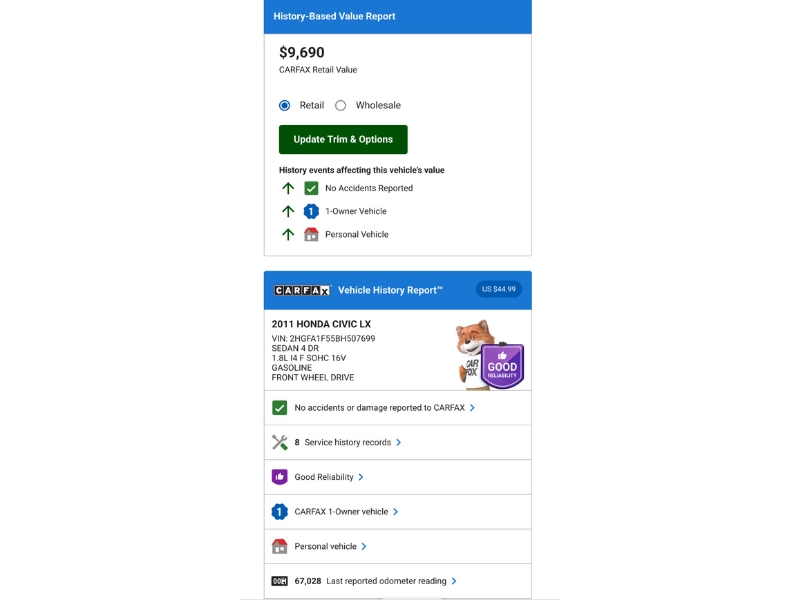Click the wrench service history icon
This screenshot has height=600, width=800.
point(280,442)
